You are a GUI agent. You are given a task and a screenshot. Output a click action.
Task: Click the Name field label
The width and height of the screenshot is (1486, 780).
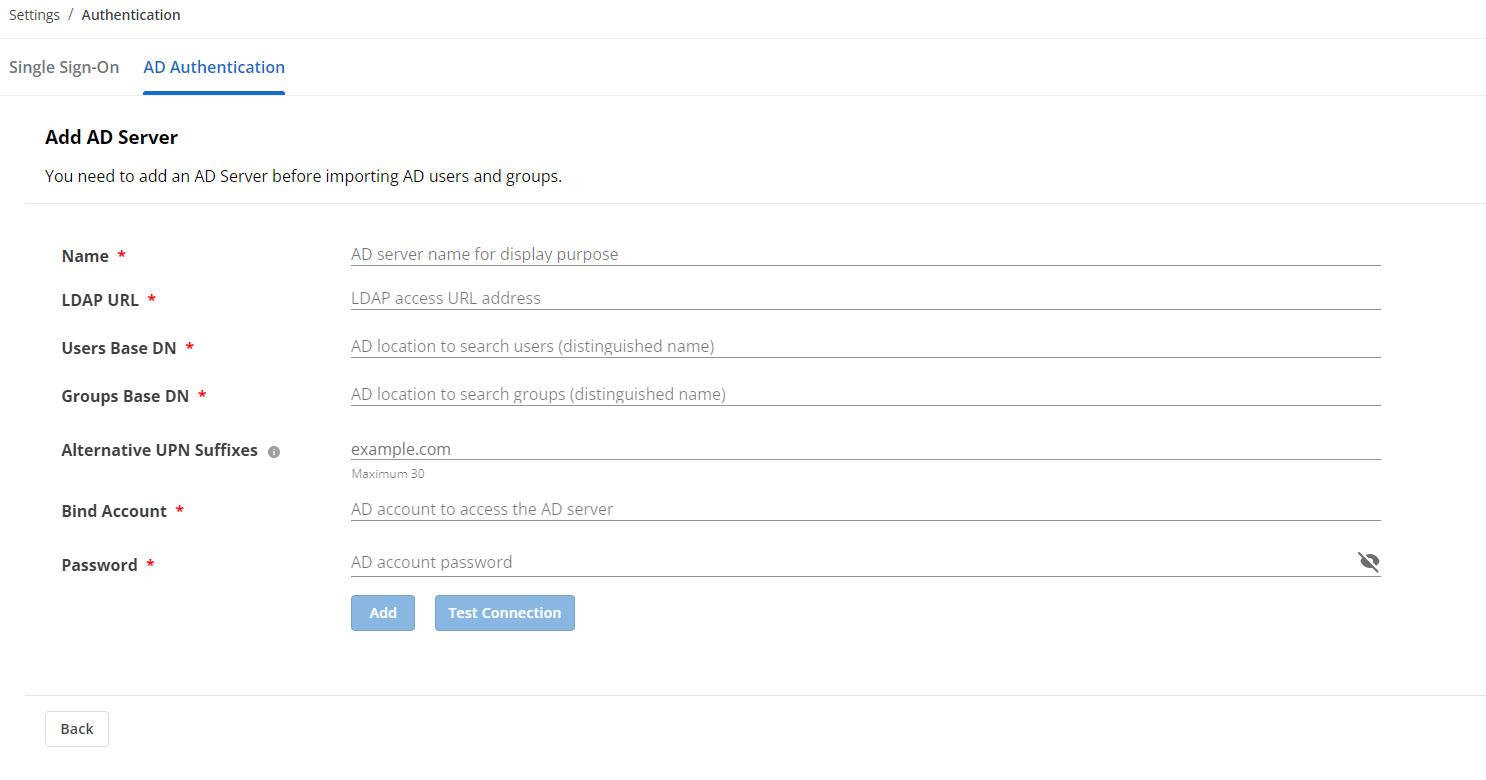click(x=85, y=256)
